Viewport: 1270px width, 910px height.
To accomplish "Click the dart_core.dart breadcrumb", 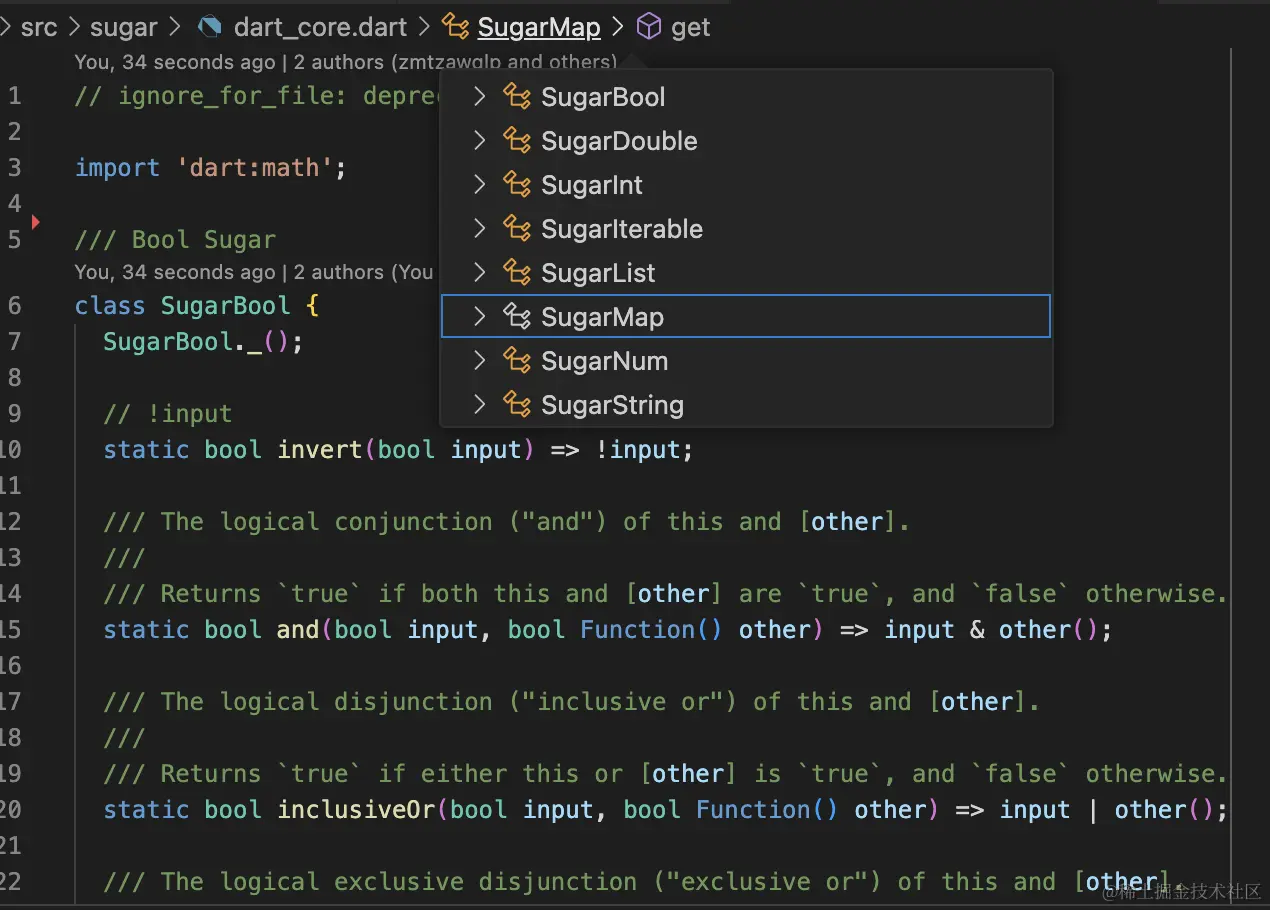I will (x=320, y=27).
